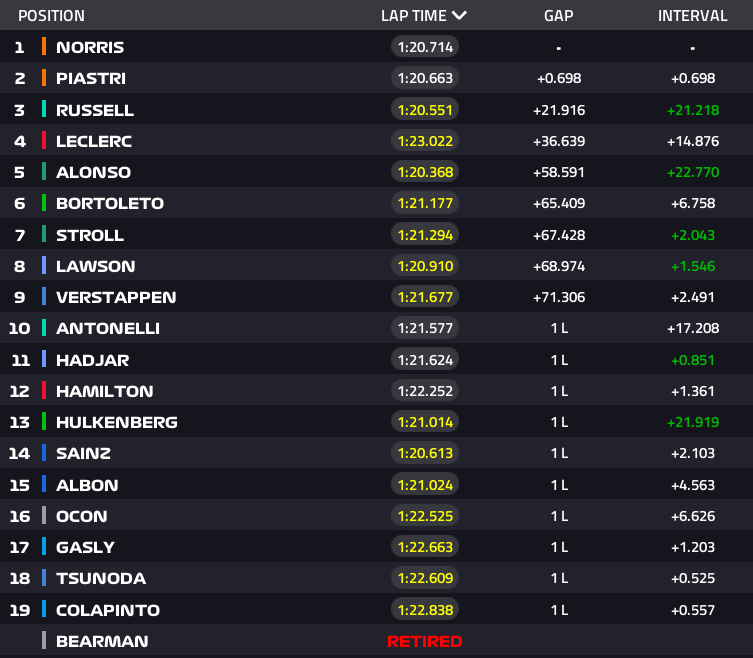The height and width of the screenshot is (658, 753).
Task: Open the LECLERC driver entry
Action: 94,141
